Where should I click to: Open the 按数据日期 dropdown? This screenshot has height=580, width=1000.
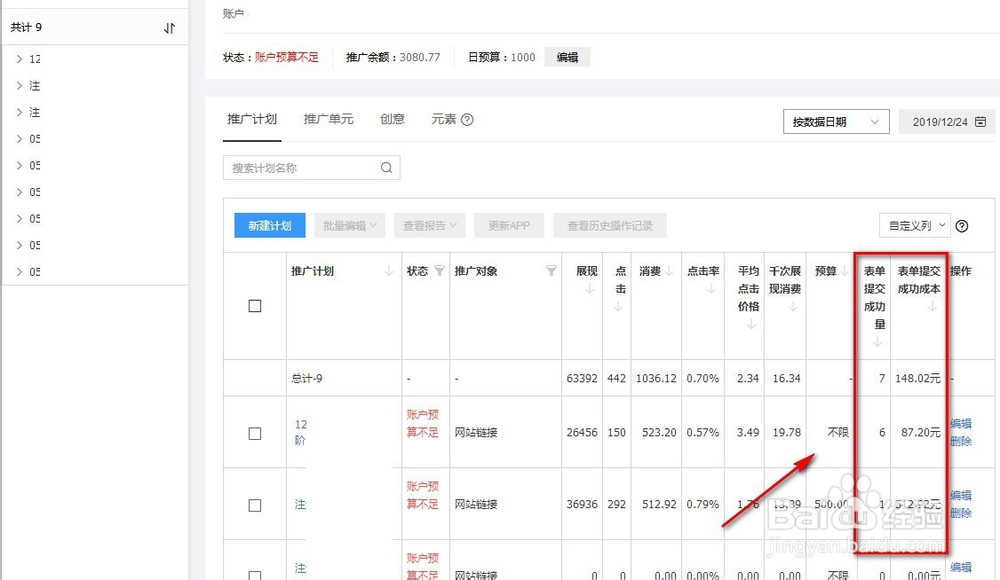point(836,122)
